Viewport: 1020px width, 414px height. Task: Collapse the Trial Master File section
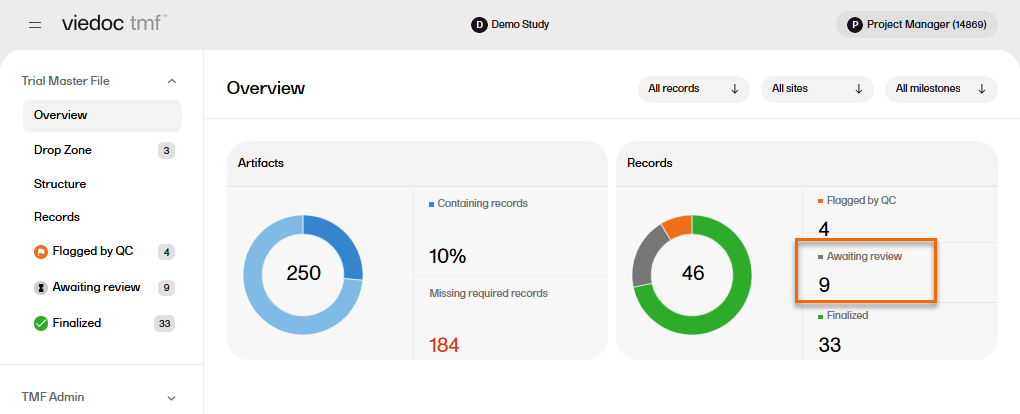(x=171, y=81)
